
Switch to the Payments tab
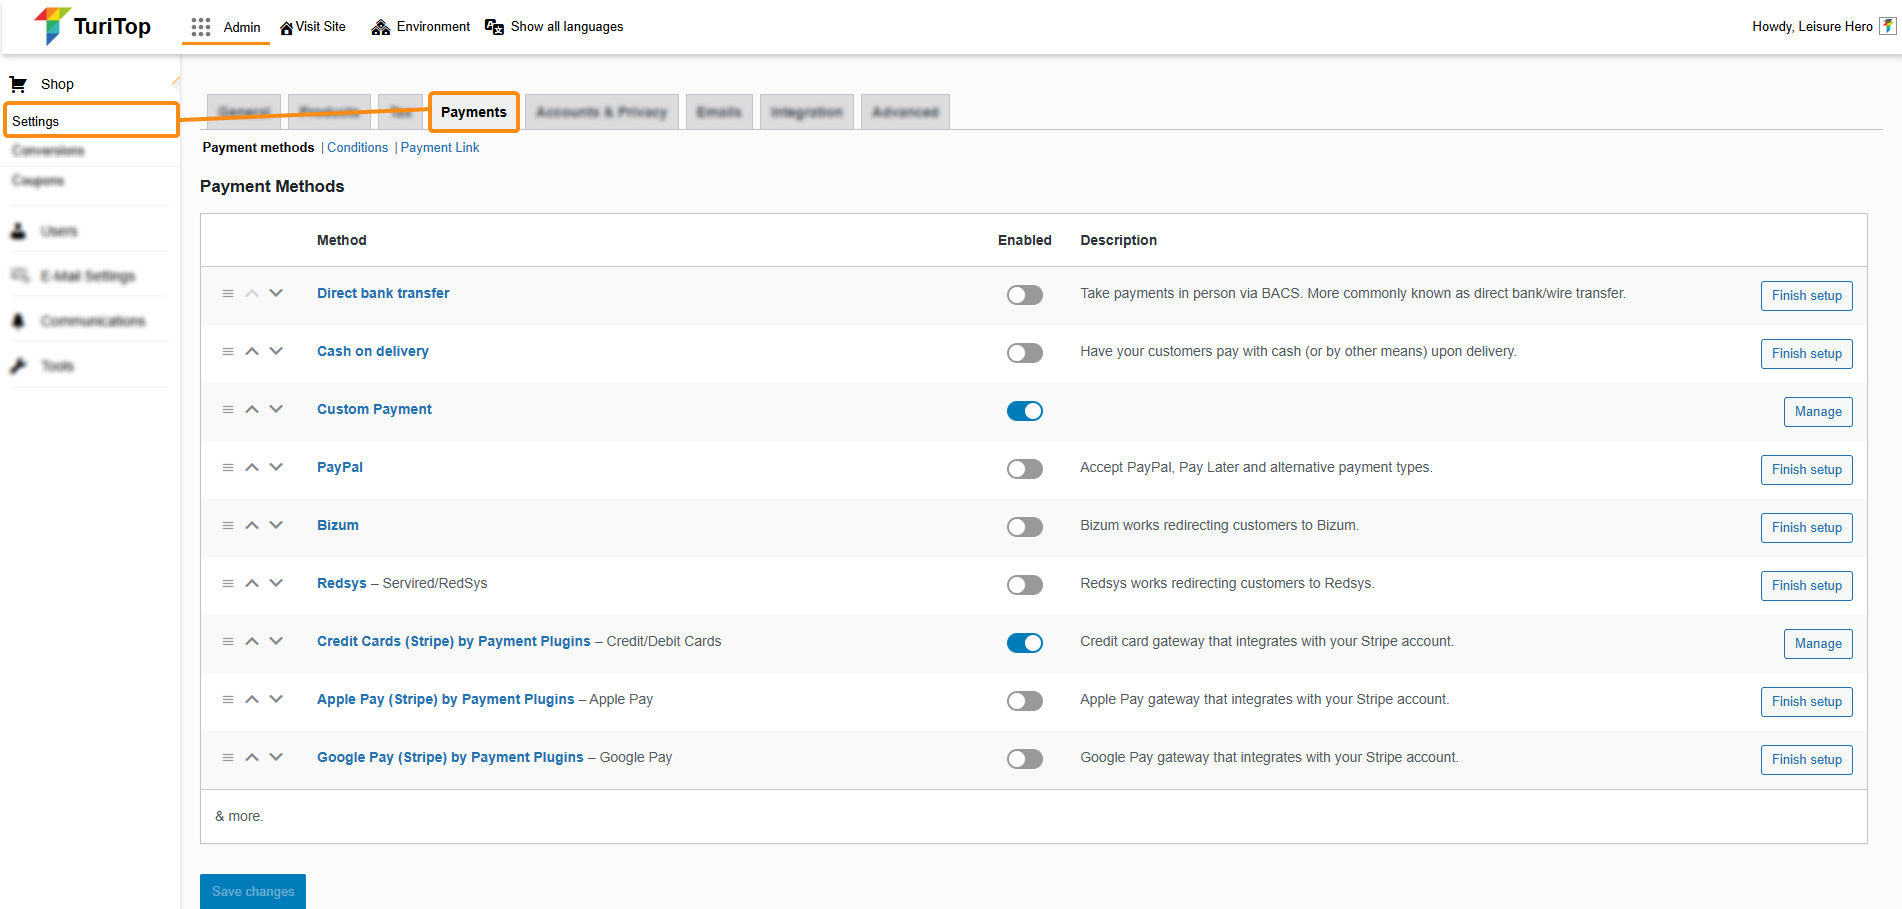[x=473, y=112]
